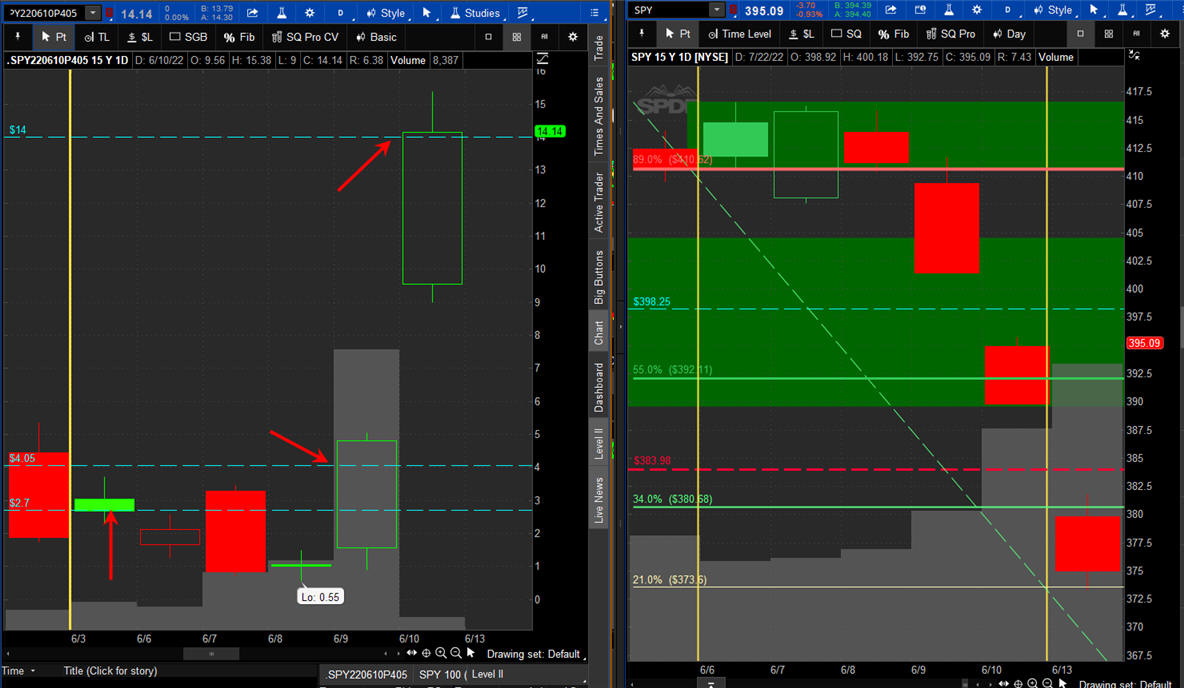Select SQ rectangle tool in right toolbar
This screenshot has height=688, width=1184.
[x=846, y=33]
